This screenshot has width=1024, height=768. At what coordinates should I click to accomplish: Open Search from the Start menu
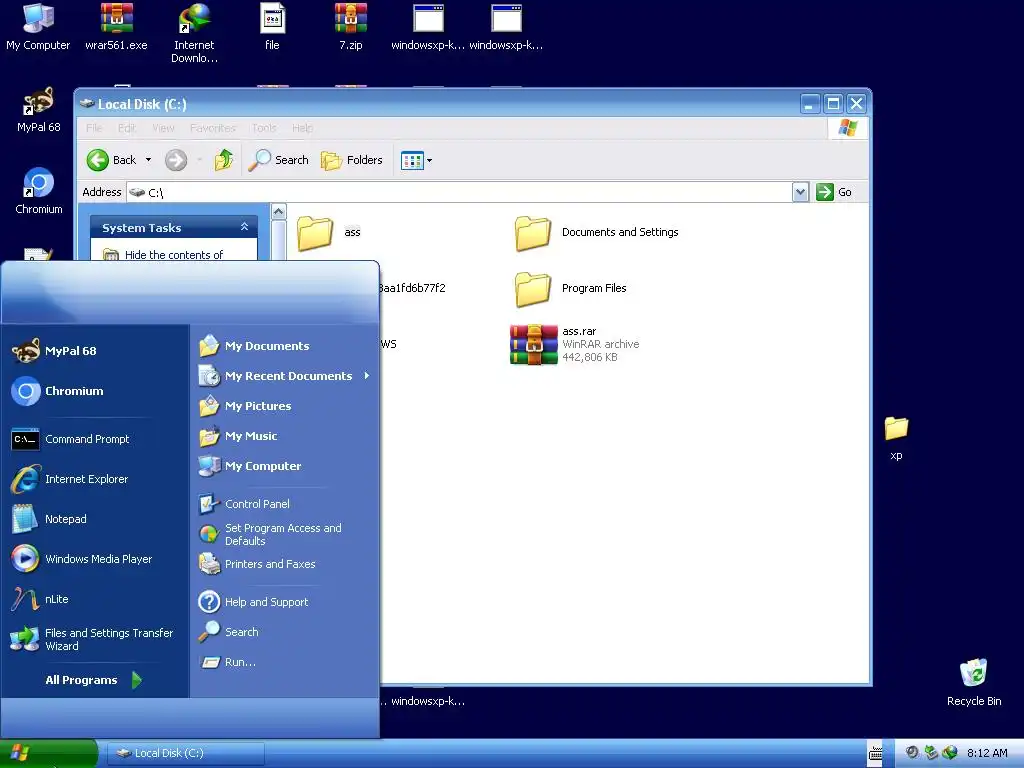tap(229, 632)
